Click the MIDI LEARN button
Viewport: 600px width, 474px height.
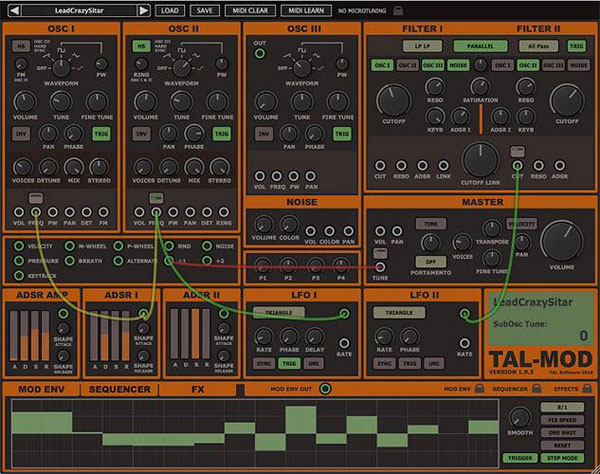(308, 10)
